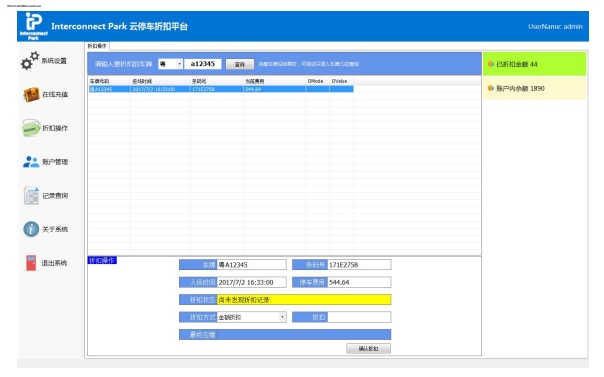Screen dimensions: 604x377
Task: Click the 关于系统 info icon
Action: point(31,229)
